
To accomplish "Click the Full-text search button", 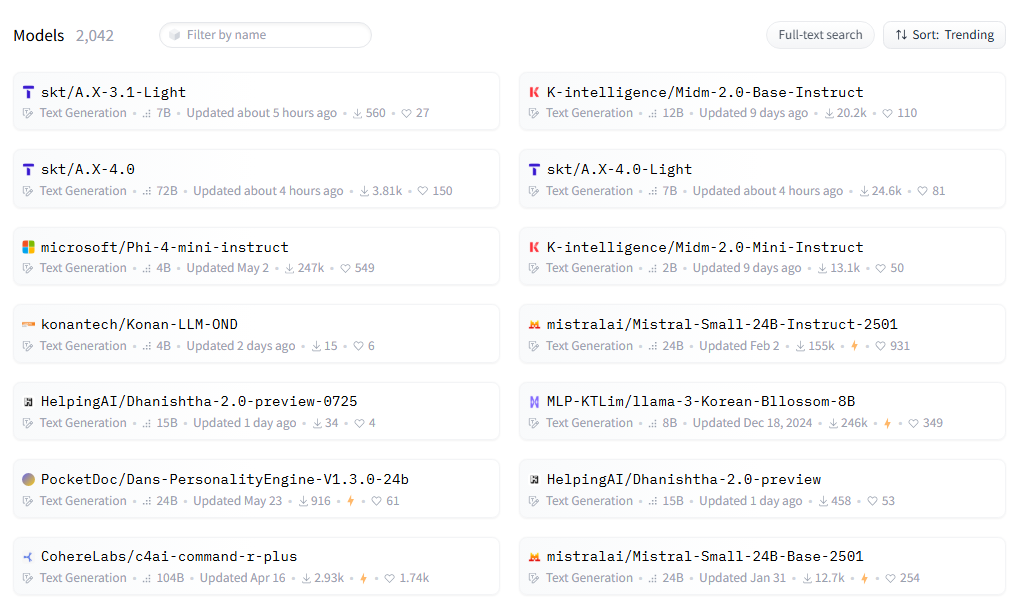I will coord(820,34).
